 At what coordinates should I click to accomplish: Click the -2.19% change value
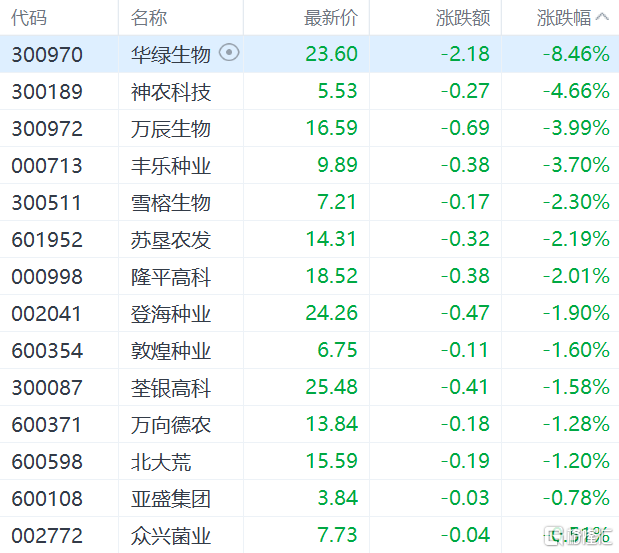click(576, 239)
